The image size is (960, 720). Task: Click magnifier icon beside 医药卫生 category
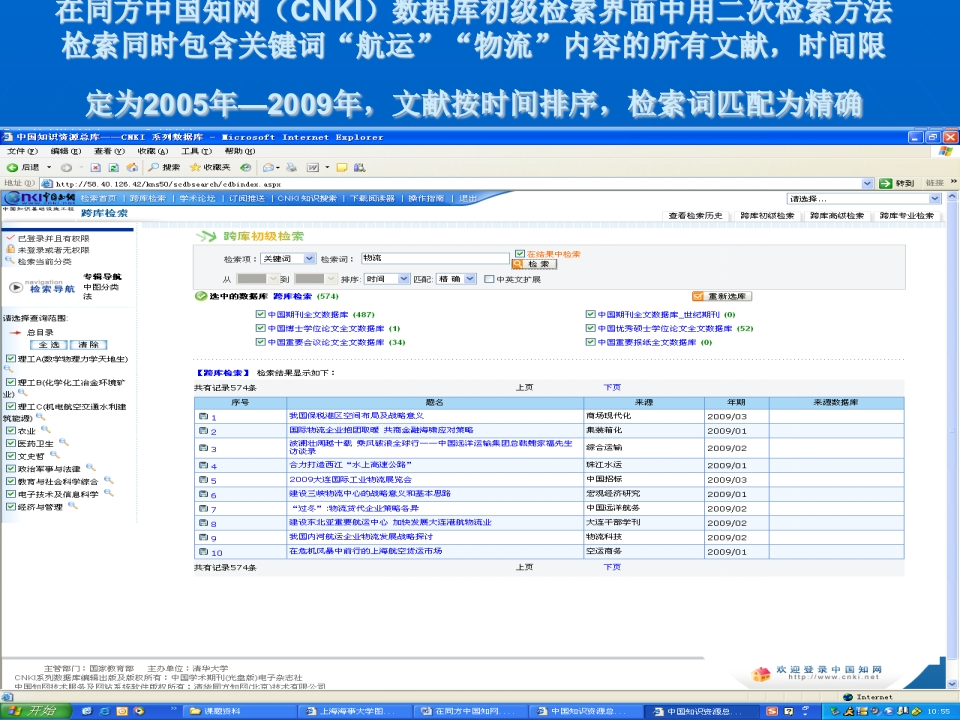(x=64, y=442)
